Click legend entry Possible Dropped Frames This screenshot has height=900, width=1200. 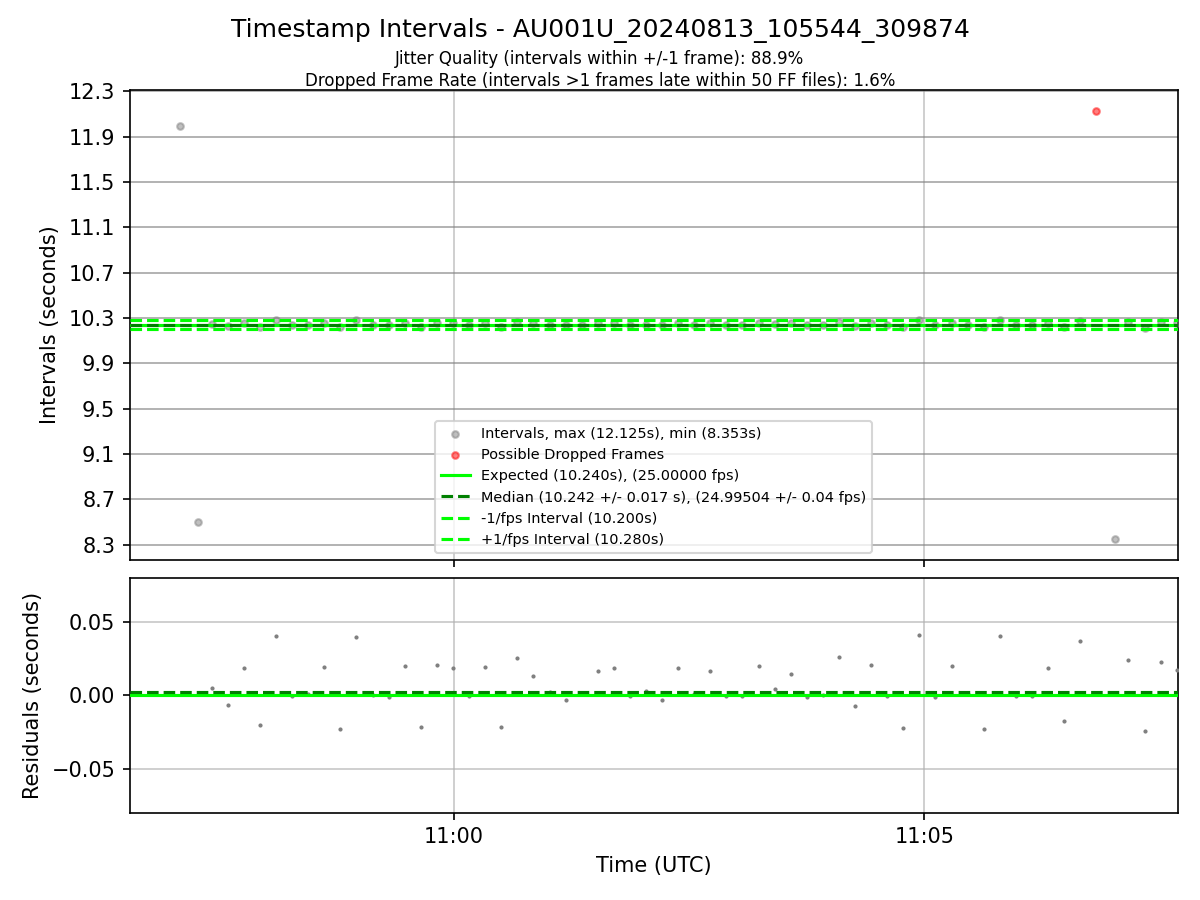(572, 454)
